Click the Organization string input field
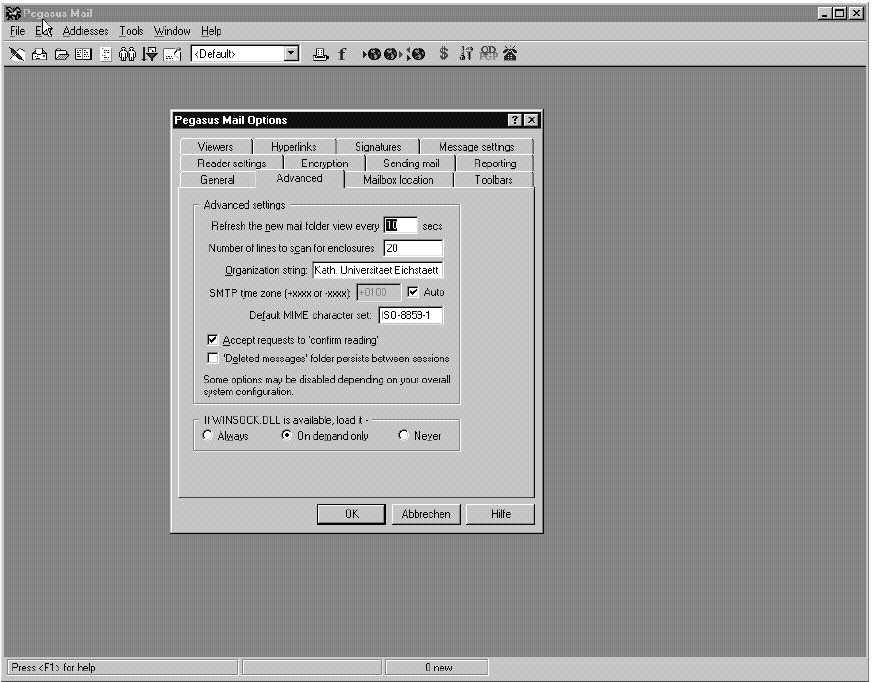This screenshot has width=872, height=682. click(x=378, y=270)
